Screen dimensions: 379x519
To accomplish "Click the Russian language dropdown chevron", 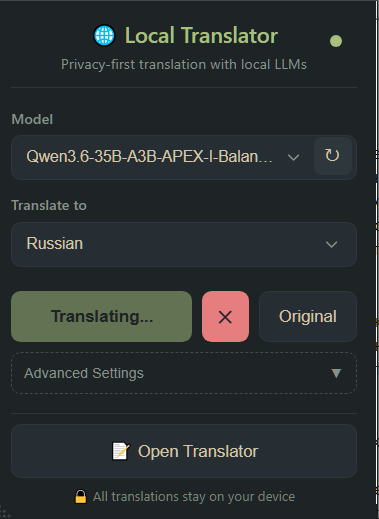I will (331, 244).
